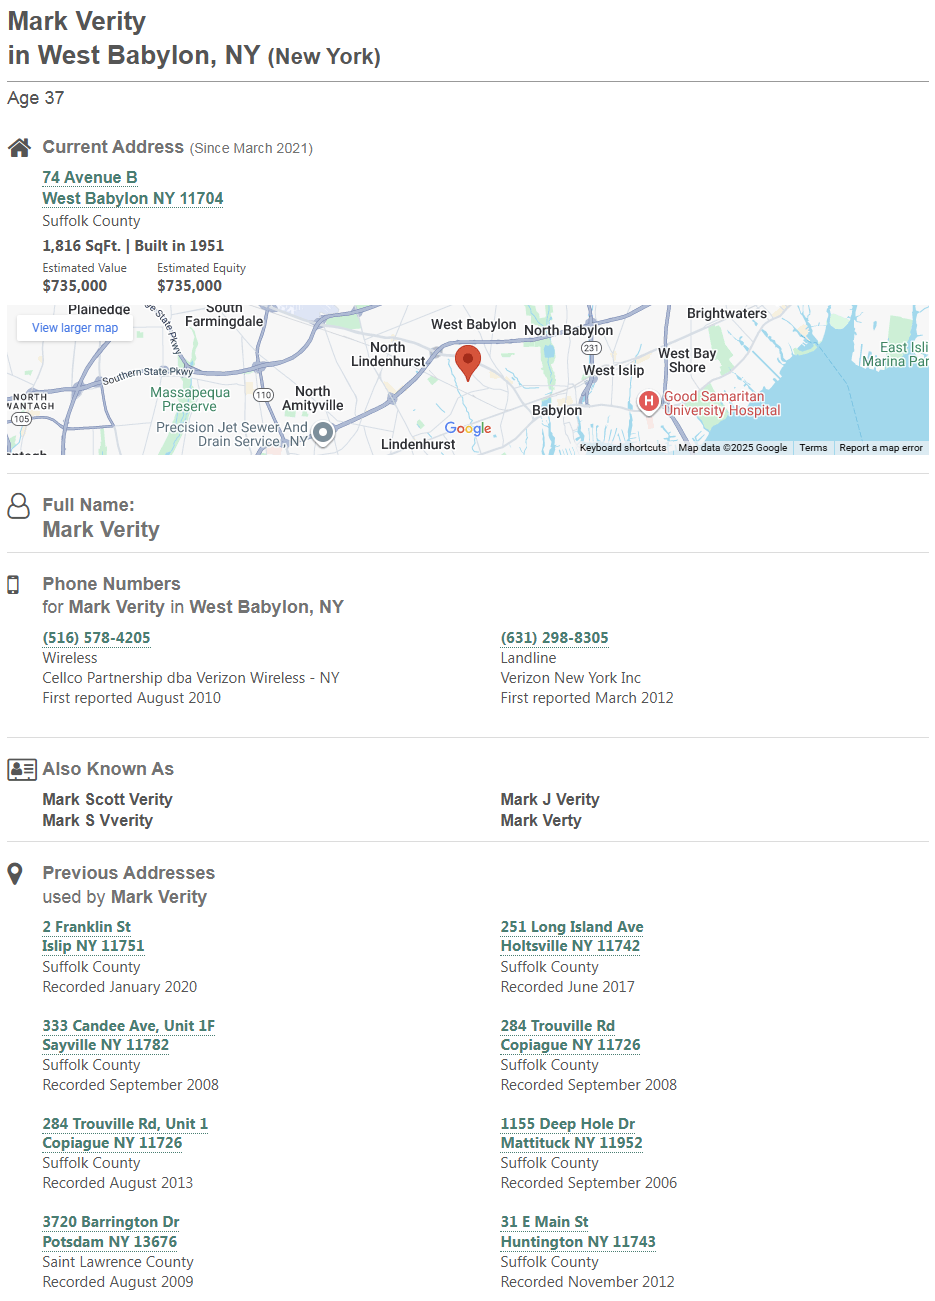Click the ID card icon beside Also Known As

click(x=21, y=769)
